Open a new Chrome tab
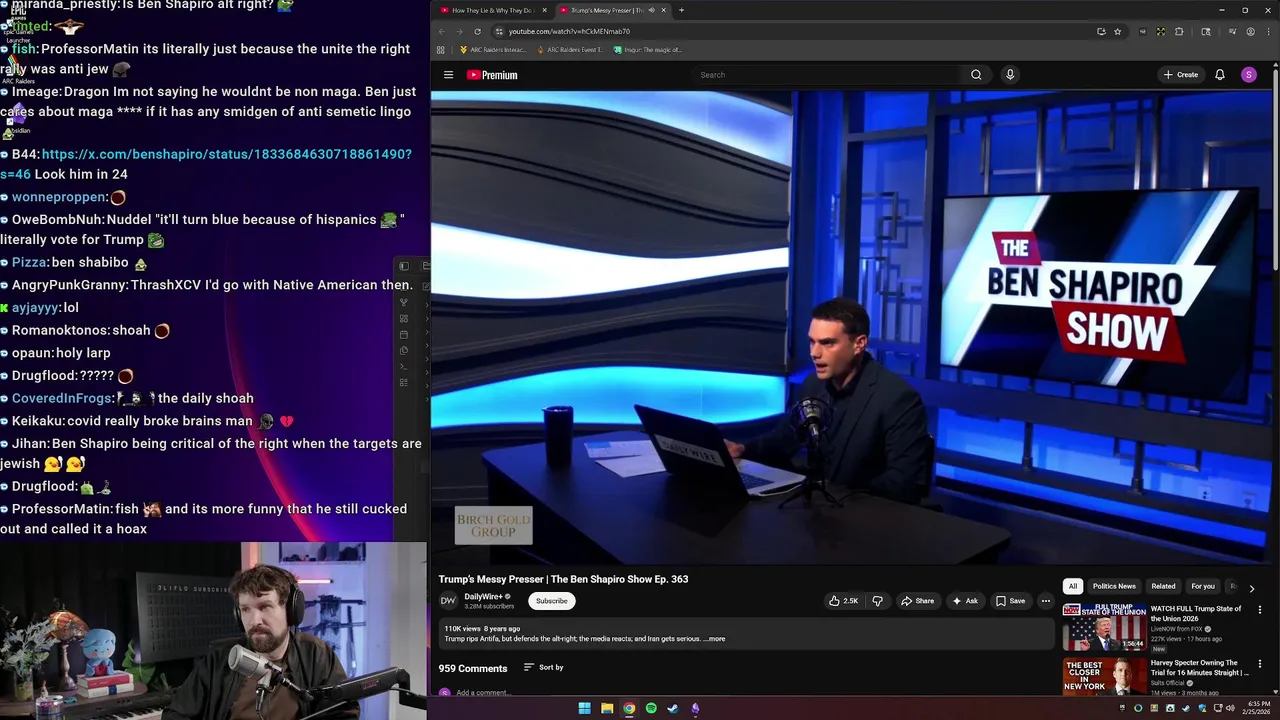The image size is (1280, 720). (x=681, y=10)
